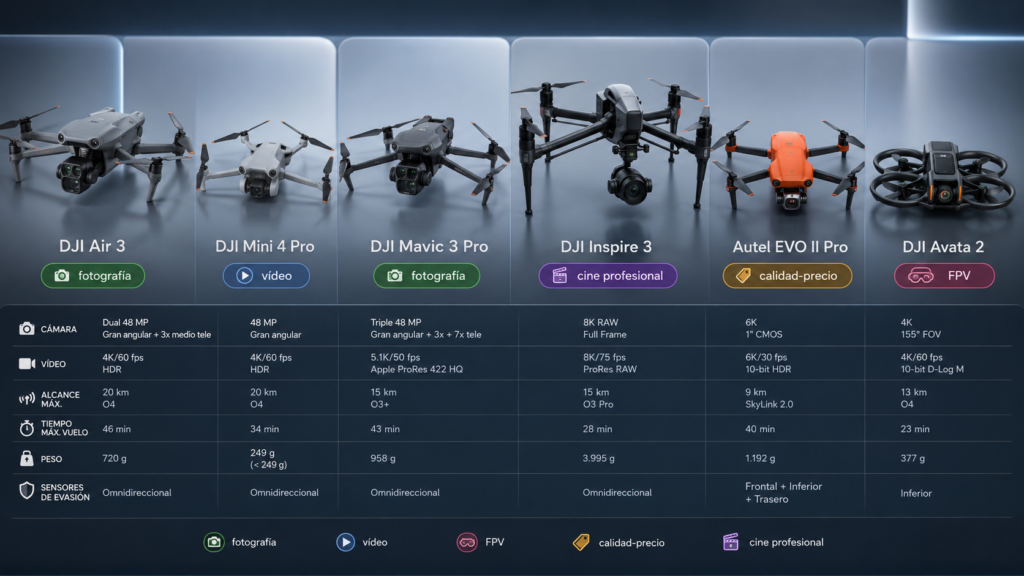Click the '23 min' flight time cell

click(x=915, y=429)
